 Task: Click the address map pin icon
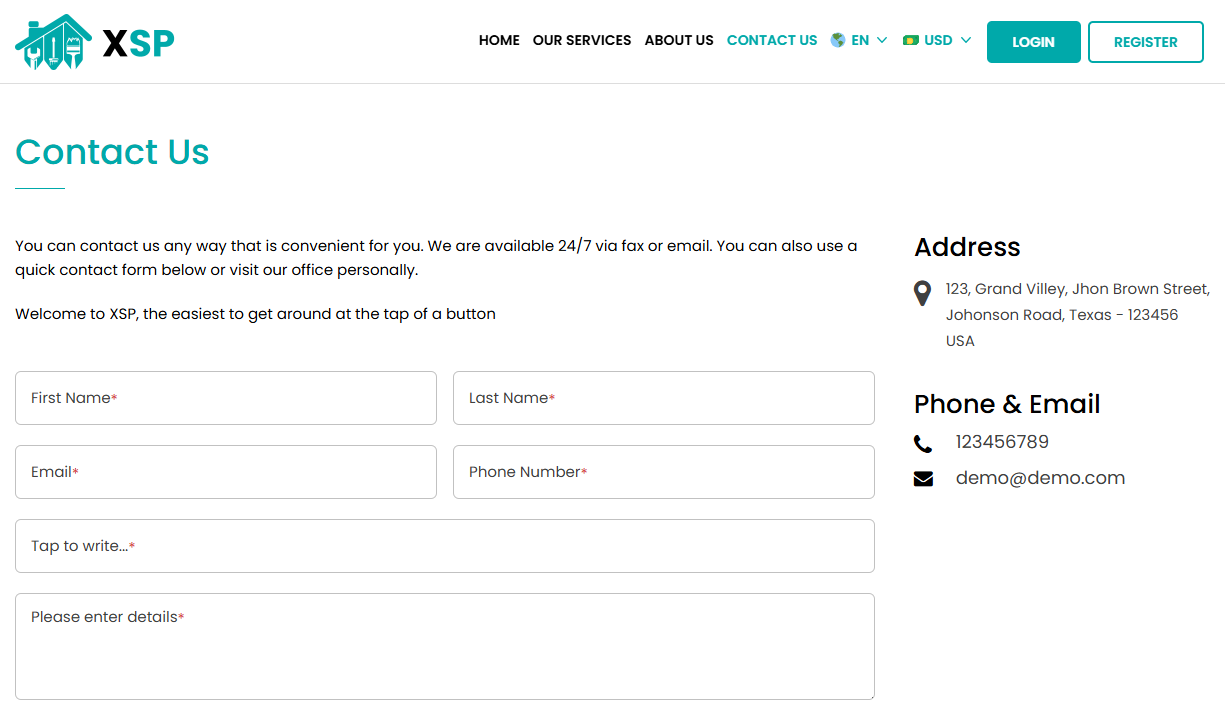[x=923, y=293]
